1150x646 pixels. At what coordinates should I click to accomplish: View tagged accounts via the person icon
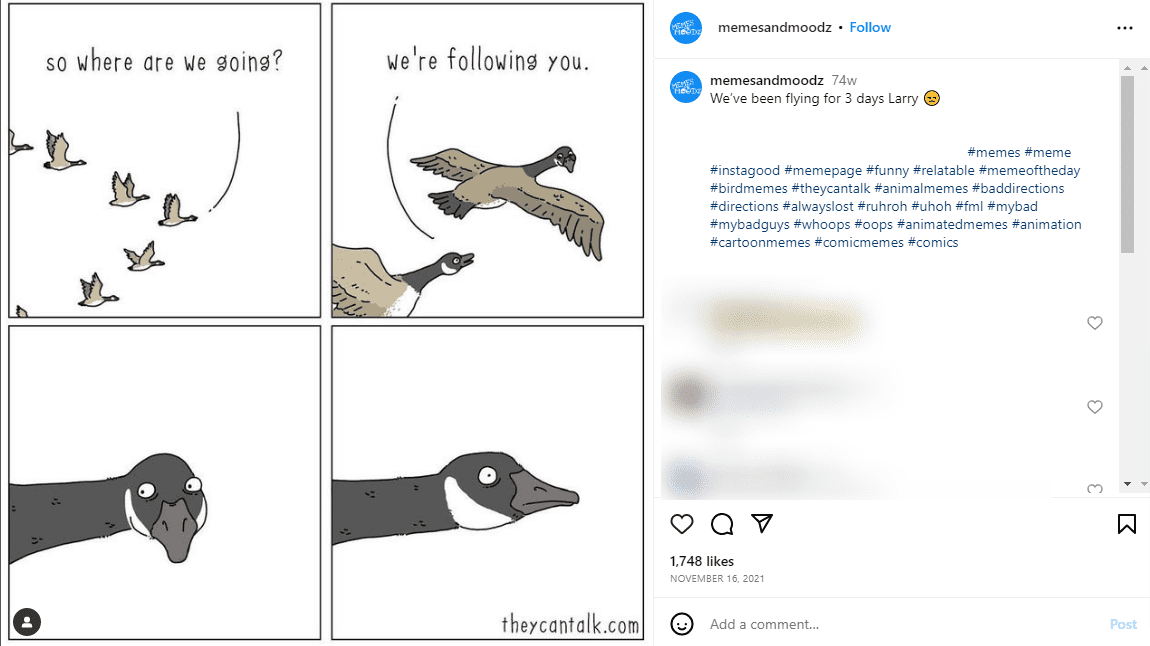point(27,621)
